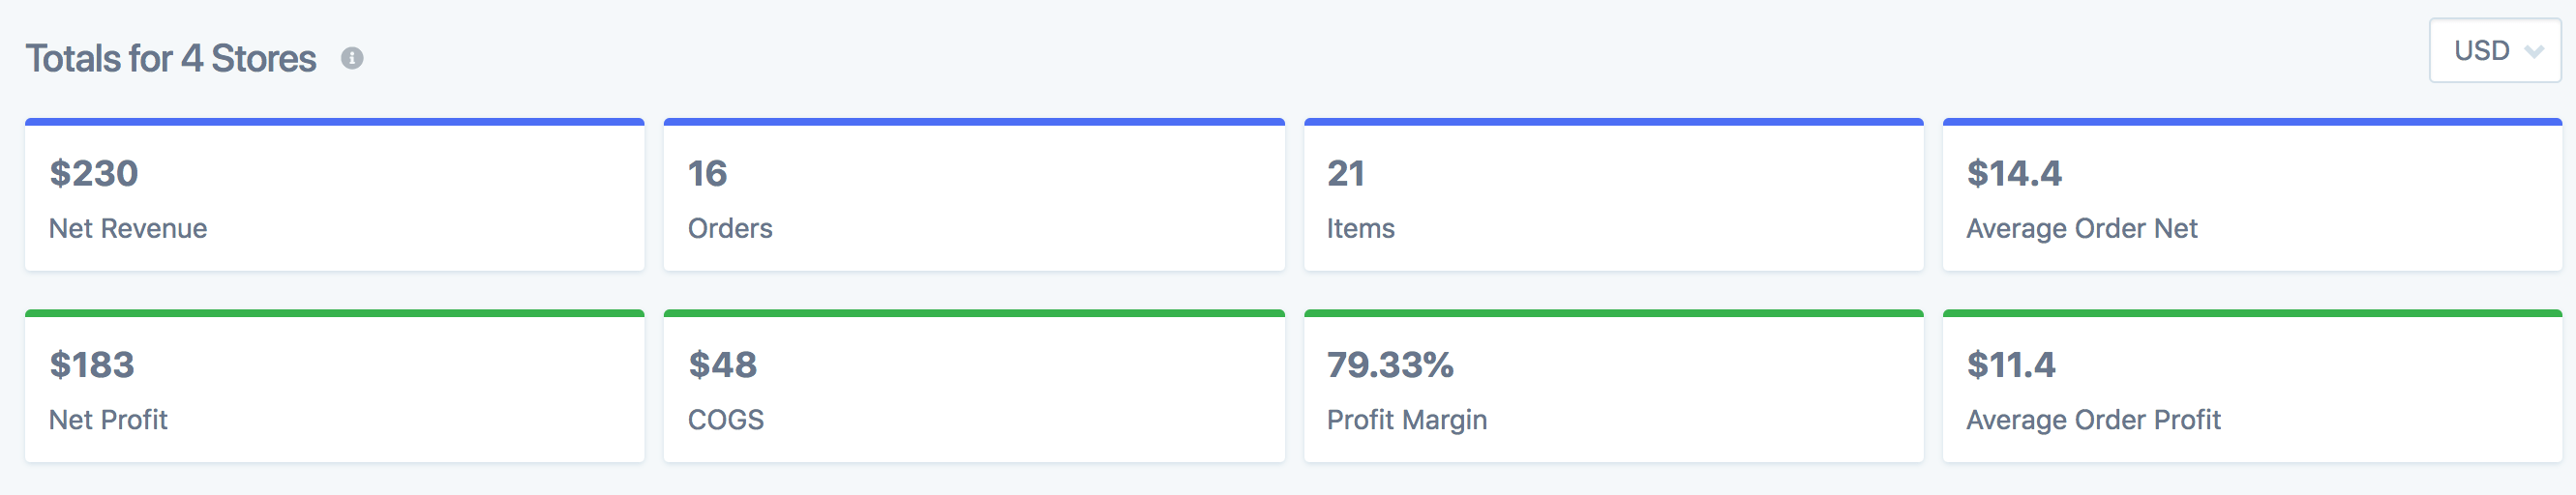Click the $48 cost value
The height and width of the screenshot is (495, 2576).
tap(722, 365)
